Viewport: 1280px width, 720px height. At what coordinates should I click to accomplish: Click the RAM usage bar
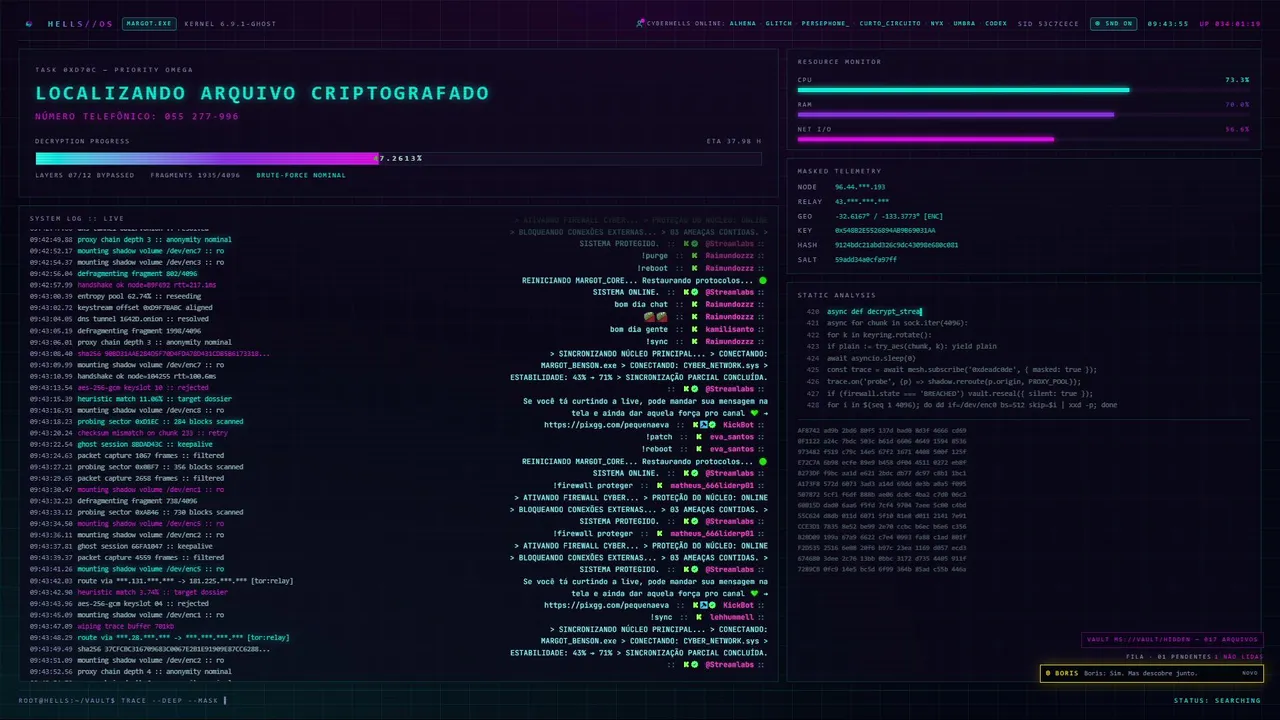tap(1023, 115)
